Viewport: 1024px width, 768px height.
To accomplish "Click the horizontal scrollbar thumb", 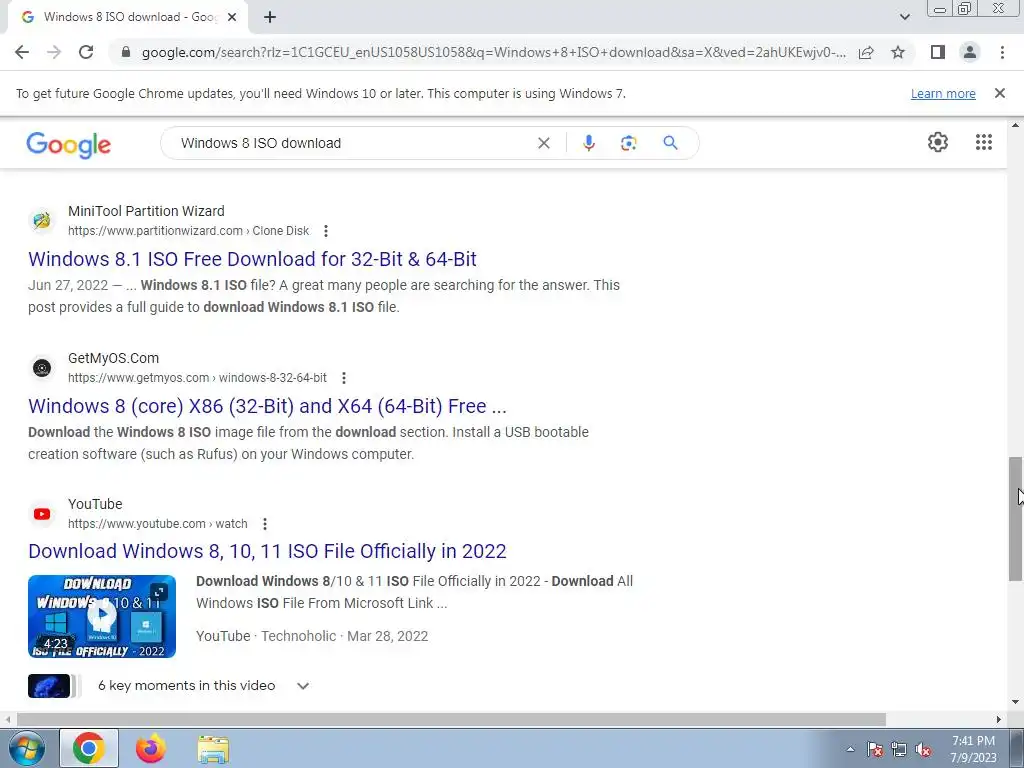I will click(x=451, y=719).
